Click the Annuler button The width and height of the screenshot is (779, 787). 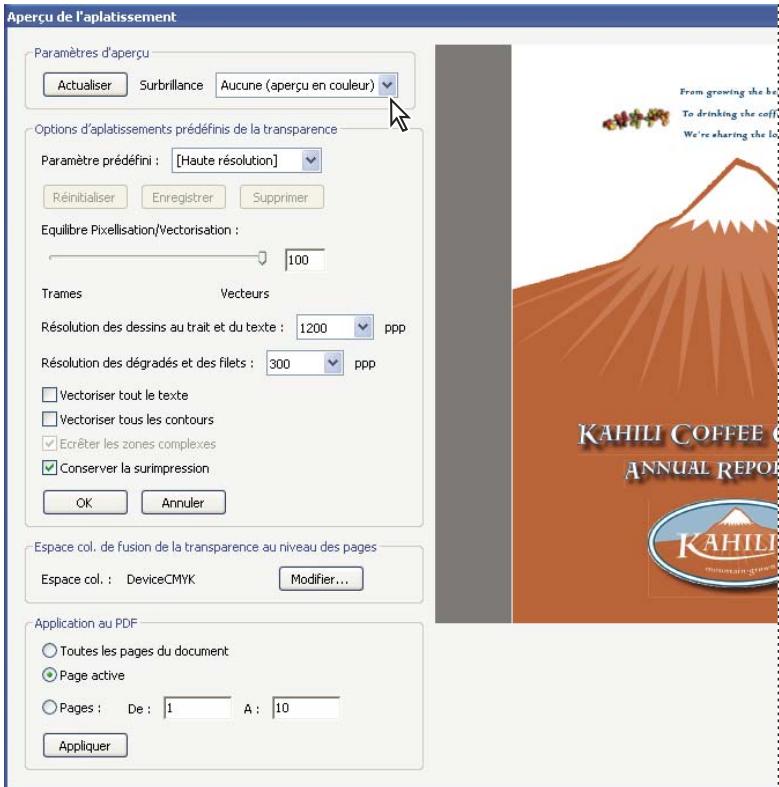(183, 502)
